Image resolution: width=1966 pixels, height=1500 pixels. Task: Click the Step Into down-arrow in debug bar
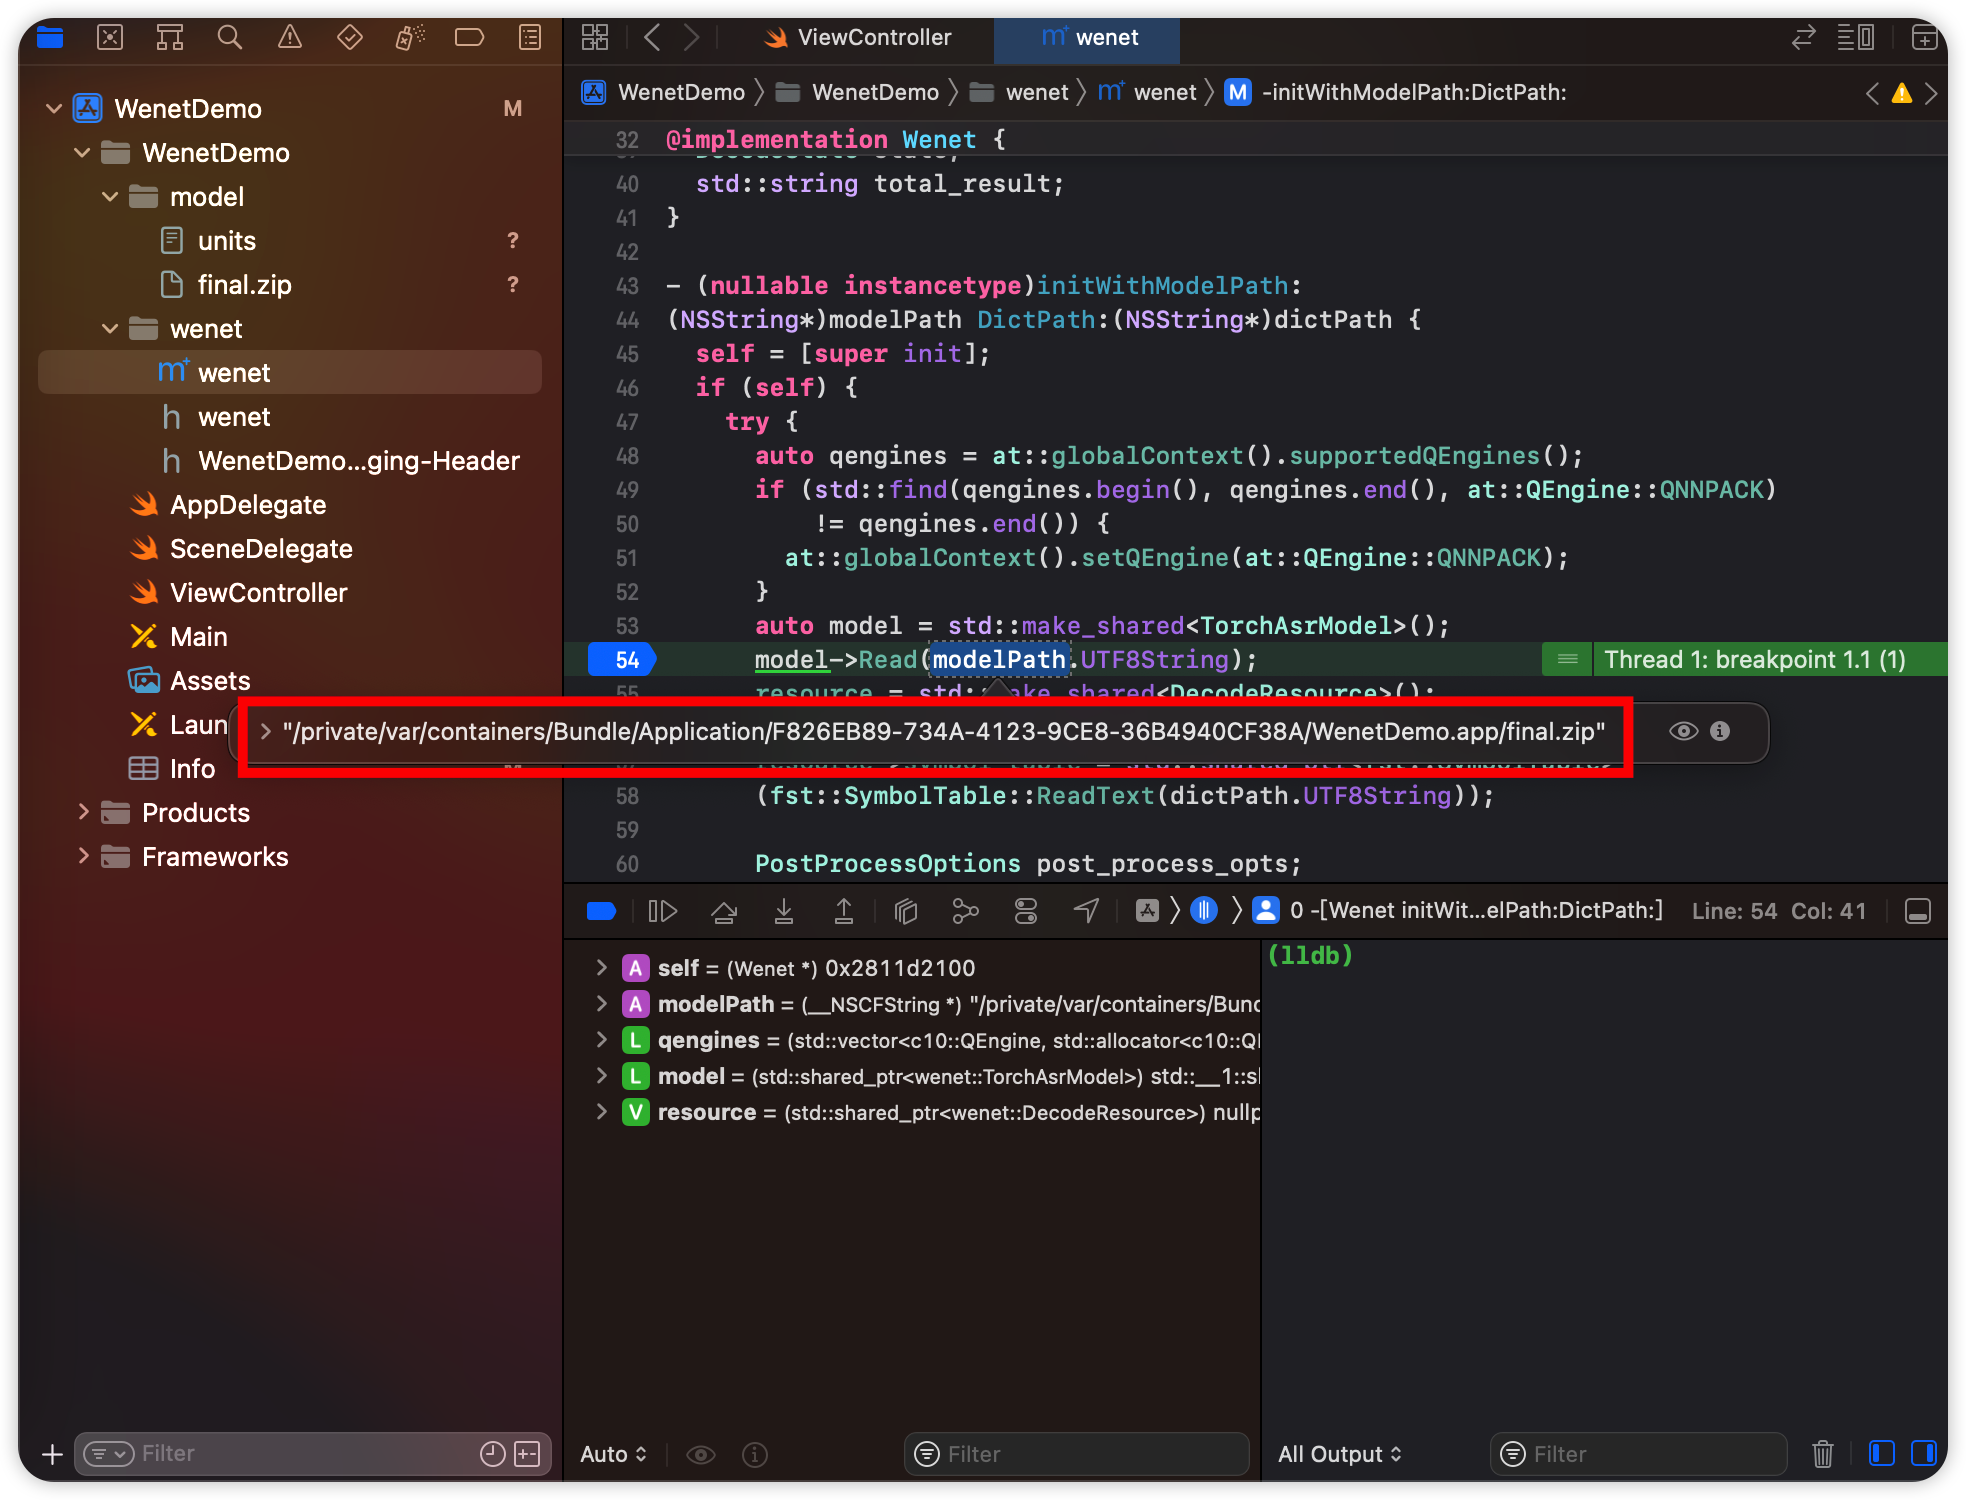(x=784, y=910)
